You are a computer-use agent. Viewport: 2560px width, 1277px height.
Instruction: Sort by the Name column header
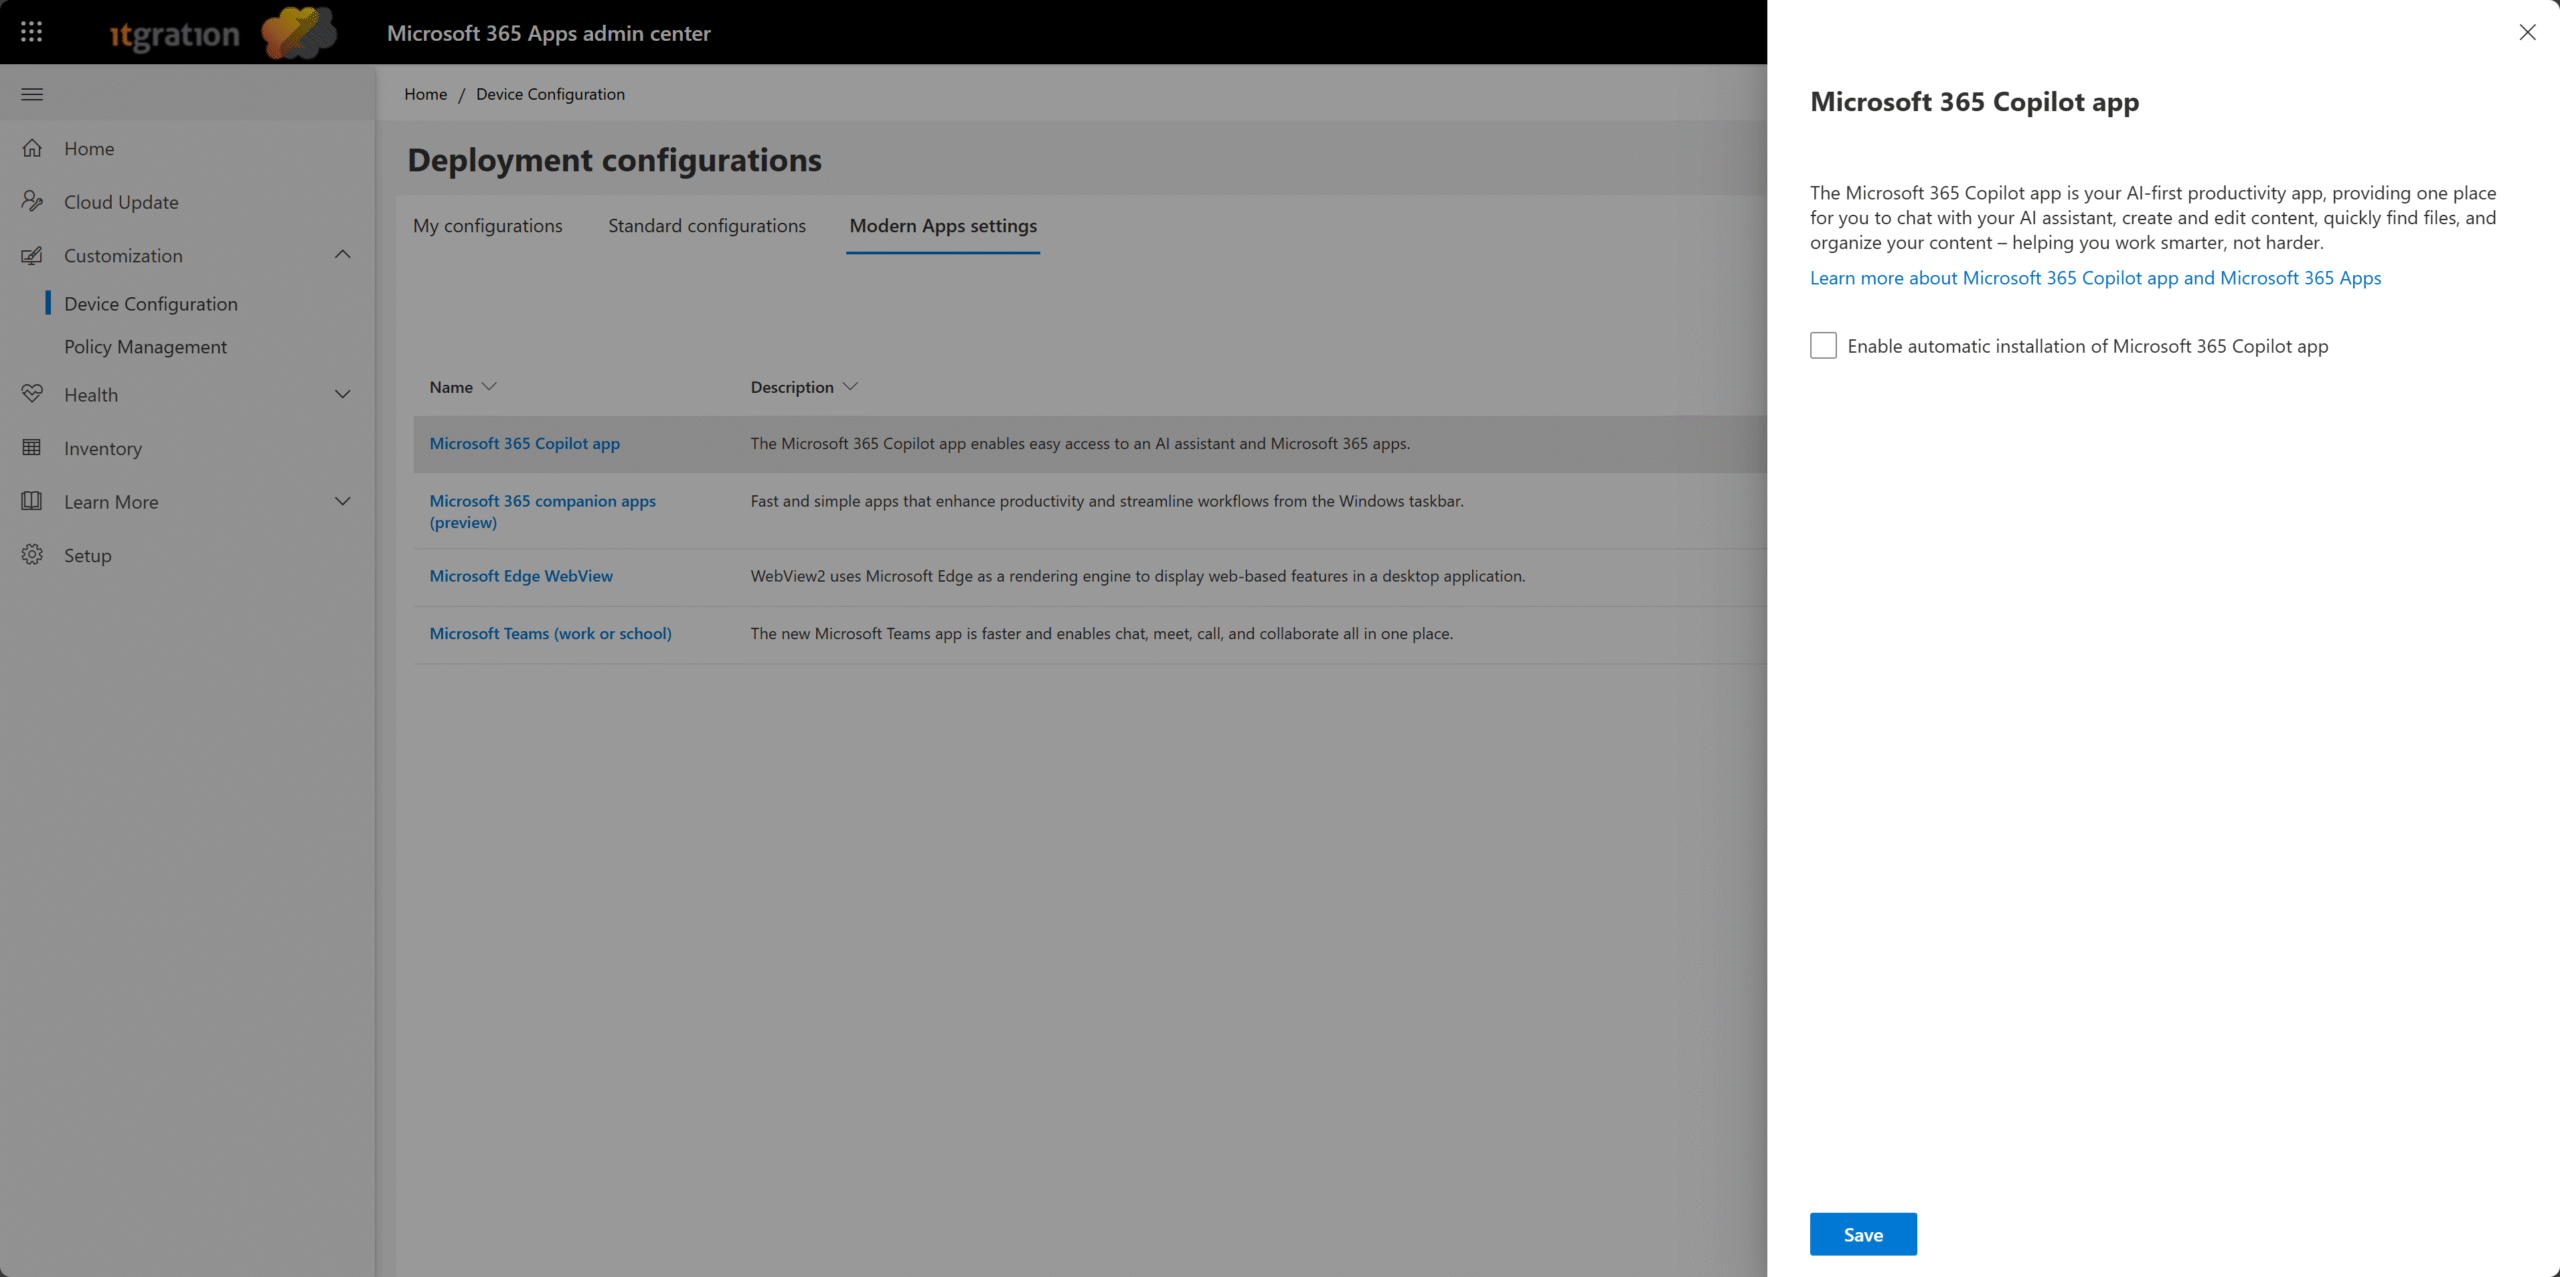pos(451,387)
